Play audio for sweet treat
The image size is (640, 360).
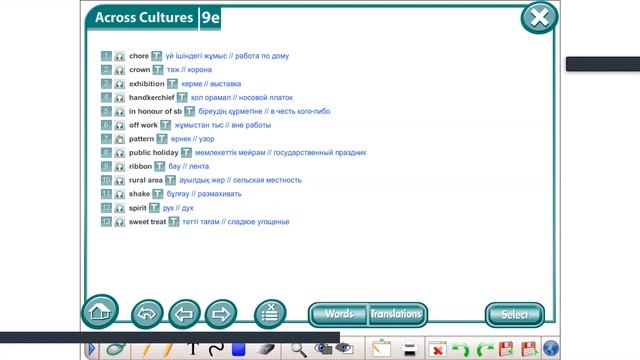pyautogui.click(x=119, y=222)
